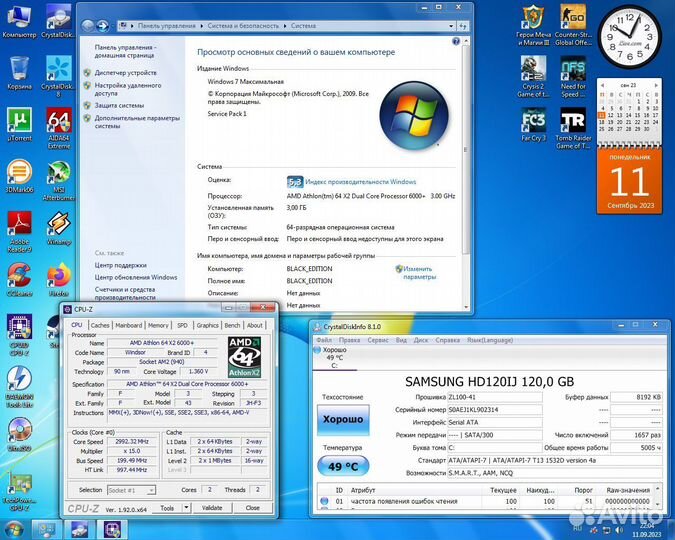Open the Компьютер desktop icon
Viewport: 675px width, 540px height.
(19, 22)
